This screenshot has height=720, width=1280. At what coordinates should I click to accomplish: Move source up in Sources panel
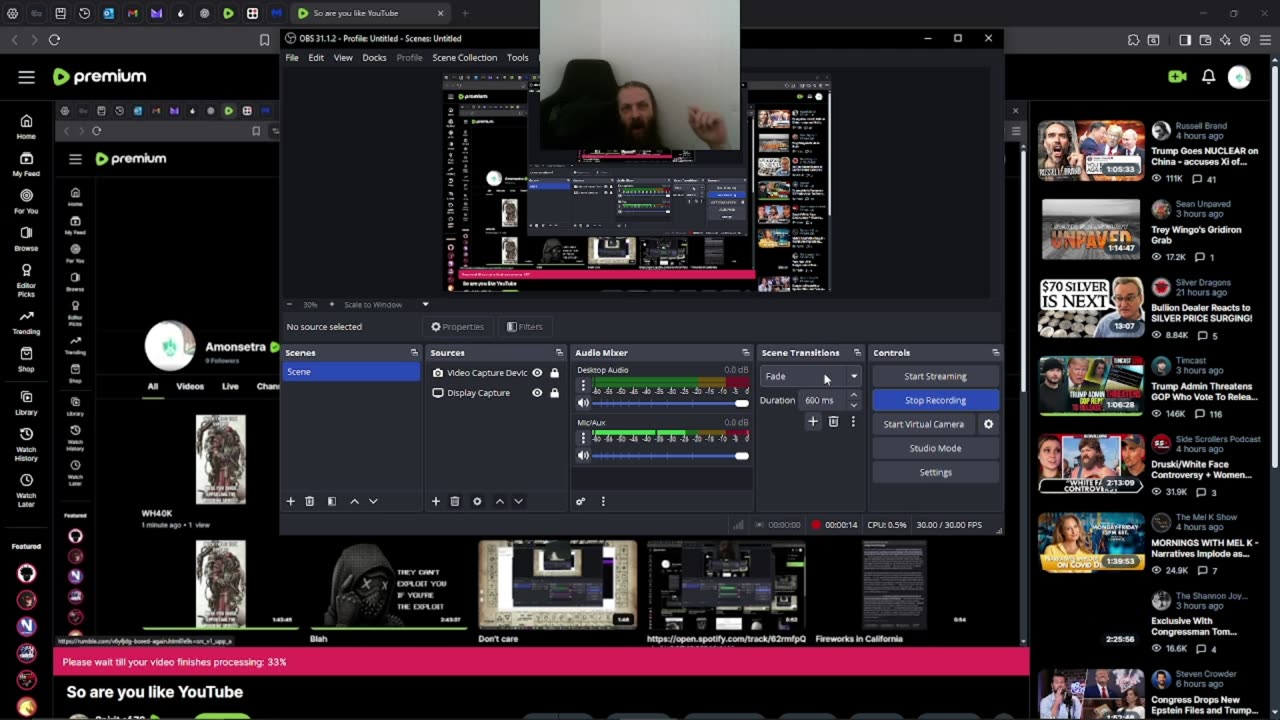[500, 501]
